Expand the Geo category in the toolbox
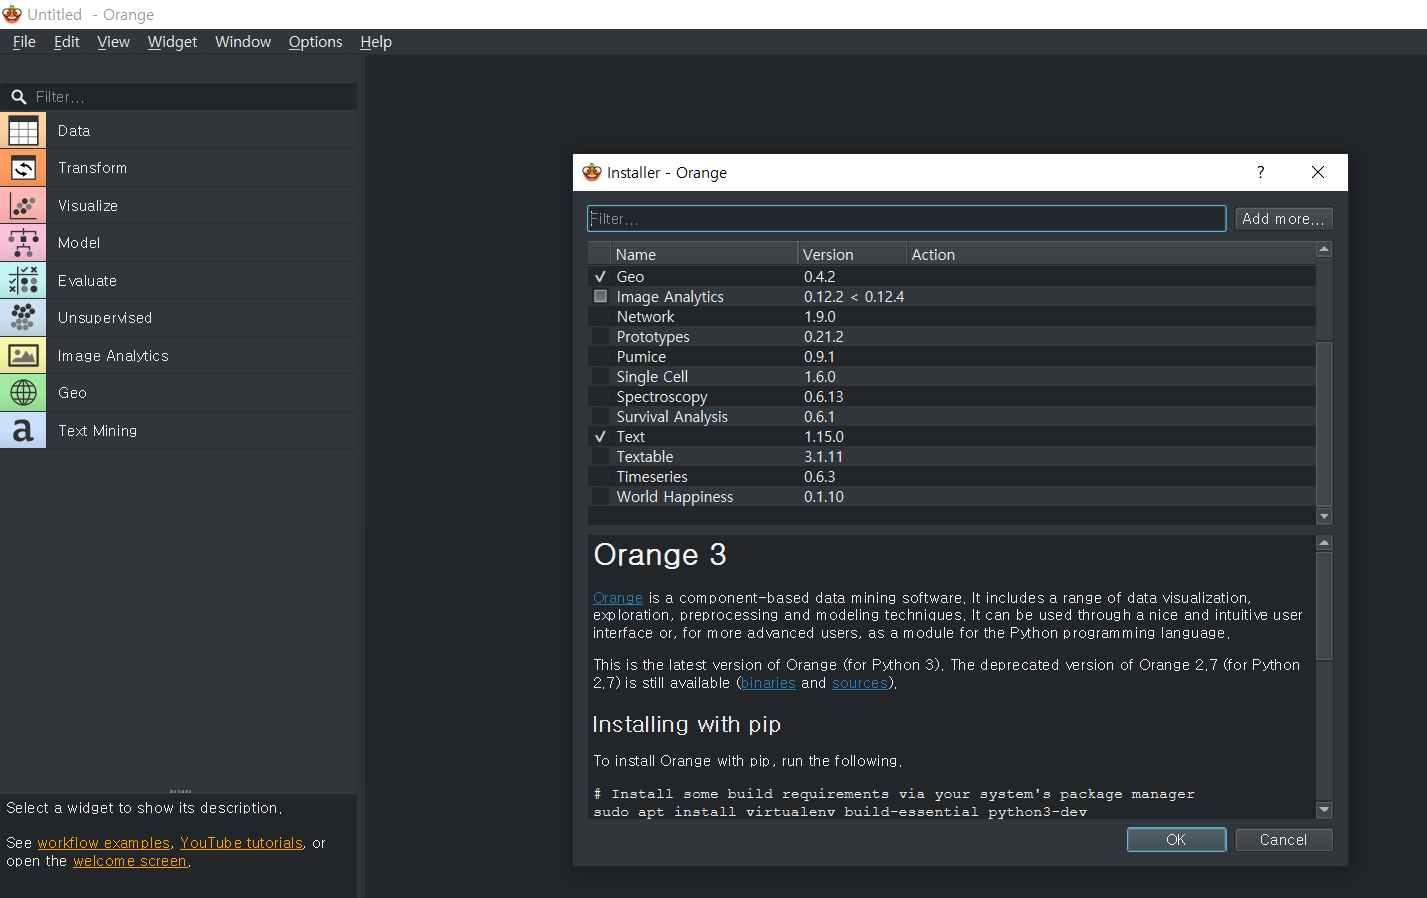1427x898 pixels. pyautogui.click(x=180, y=393)
